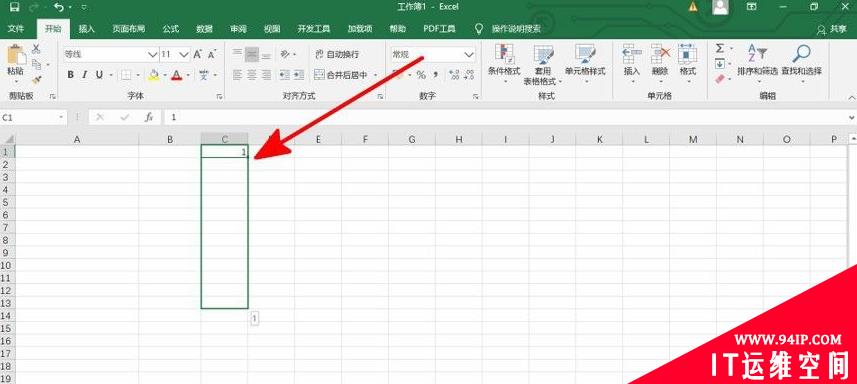857x384 pixels.
Task: Decrease font size with smaller A icon
Action: pos(212,54)
